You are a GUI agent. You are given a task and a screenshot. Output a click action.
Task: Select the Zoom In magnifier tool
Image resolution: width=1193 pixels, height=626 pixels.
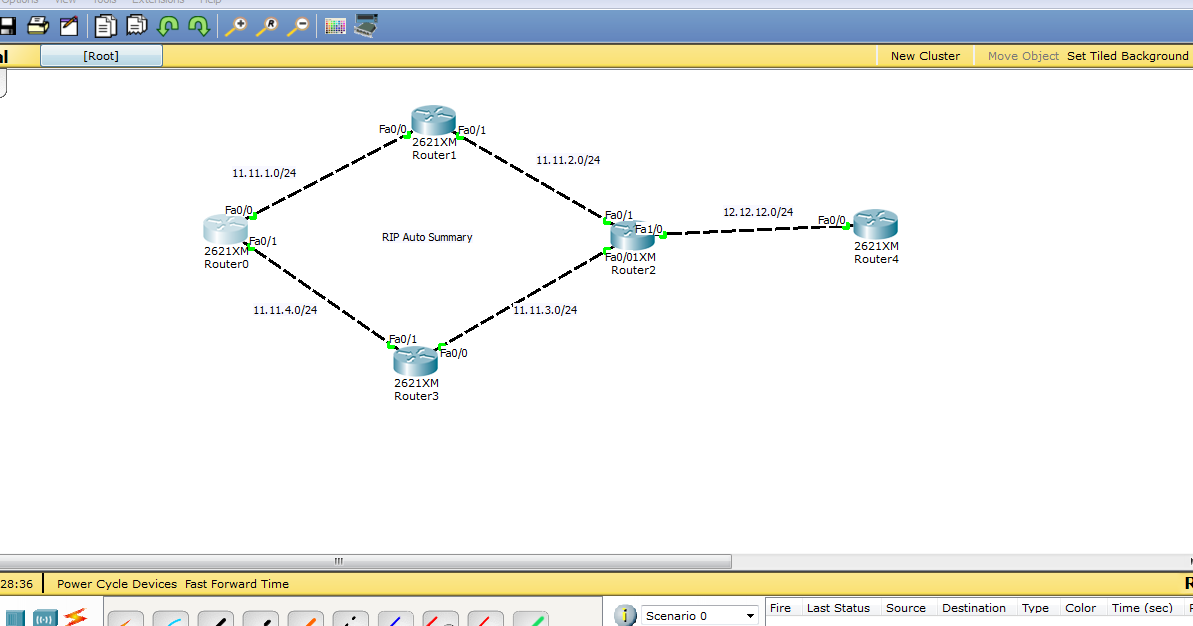pyautogui.click(x=235, y=26)
